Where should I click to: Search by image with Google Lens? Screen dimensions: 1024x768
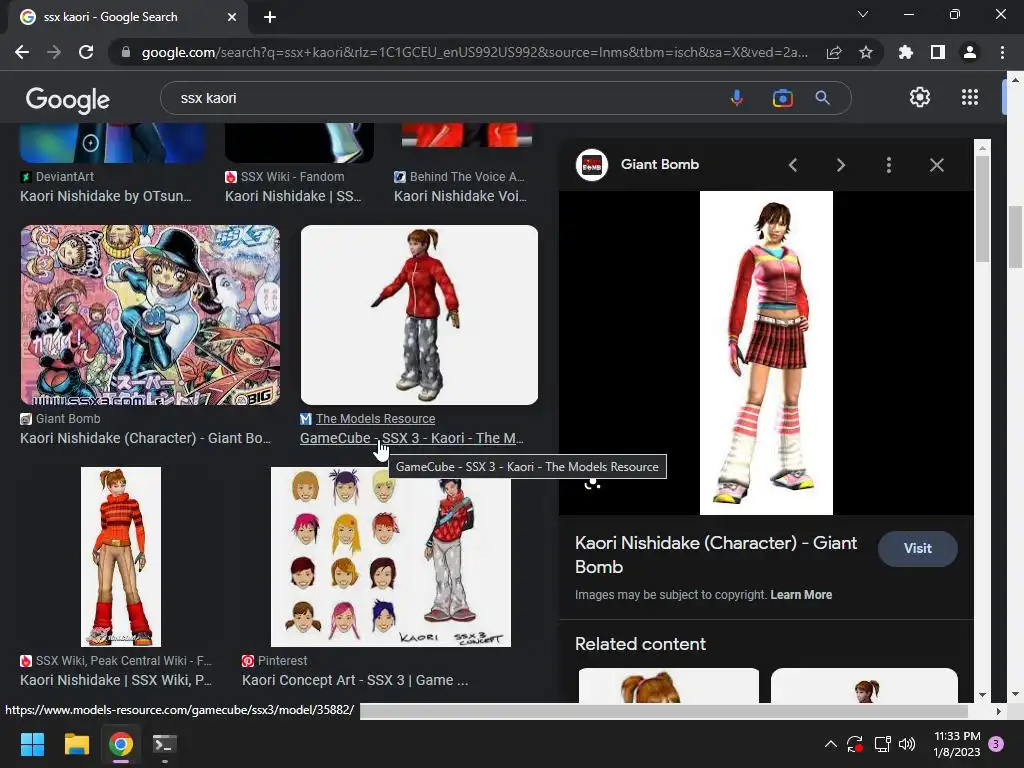click(782, 98)
